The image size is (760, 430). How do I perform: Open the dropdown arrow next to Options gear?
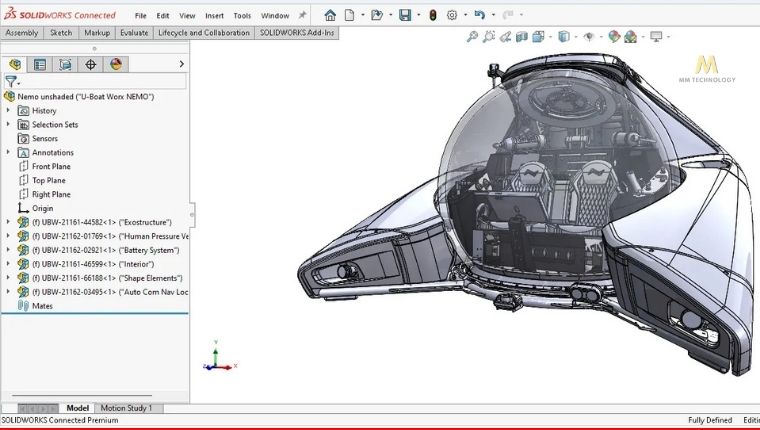(x=465, y=15)
